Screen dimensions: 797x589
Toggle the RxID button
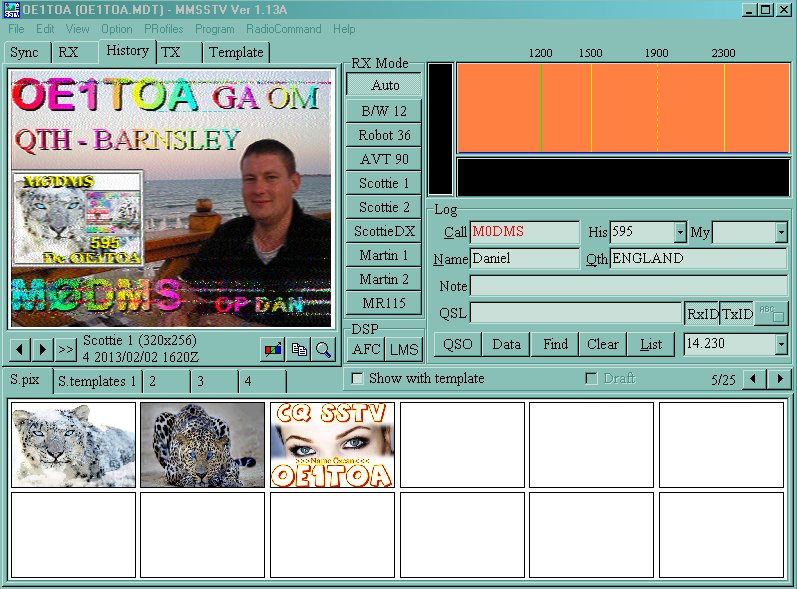[x=701, y=314]
